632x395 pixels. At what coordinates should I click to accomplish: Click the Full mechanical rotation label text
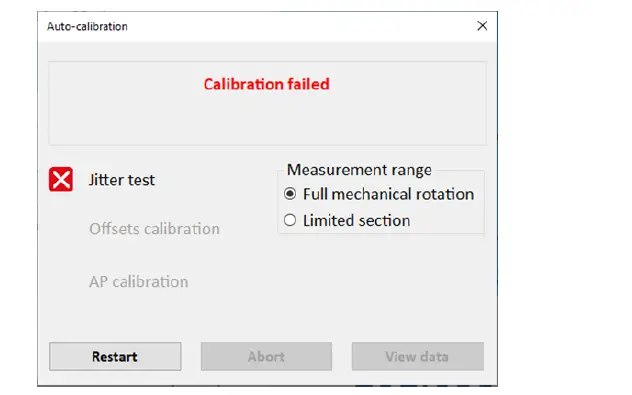388,194
